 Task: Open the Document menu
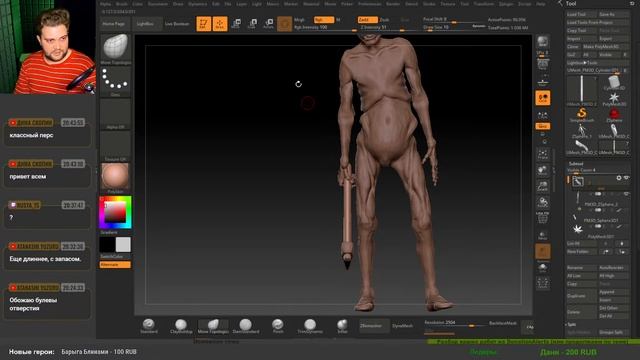(158, 4)
